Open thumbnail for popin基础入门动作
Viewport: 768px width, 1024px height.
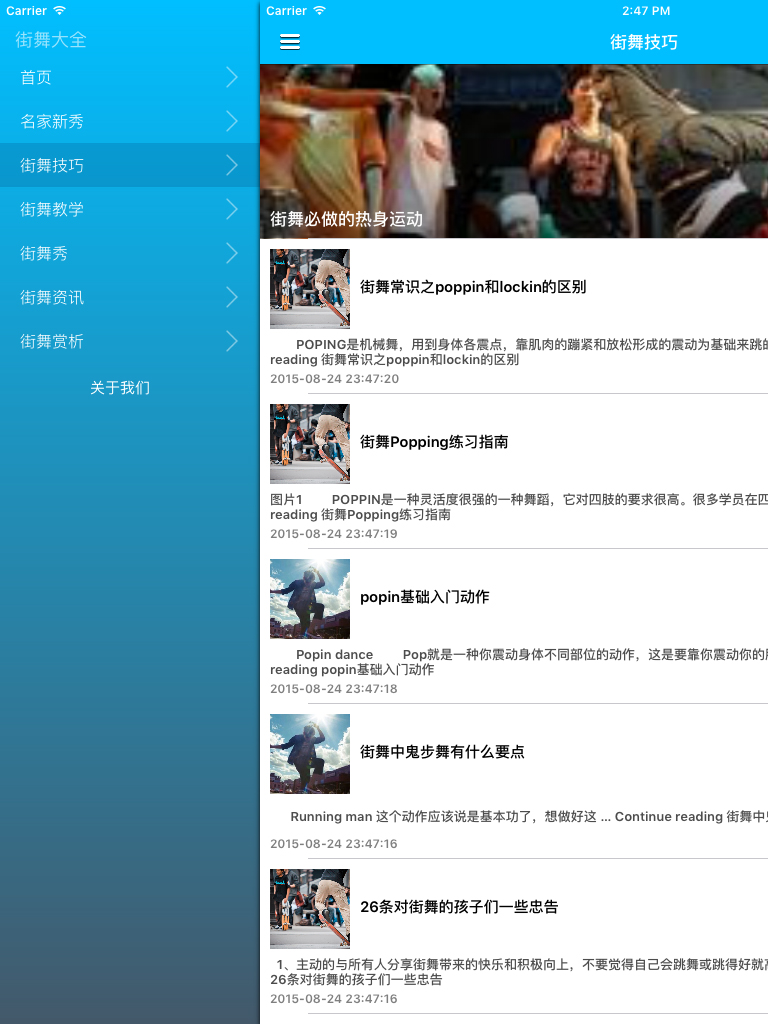click(x=310, y=599)
